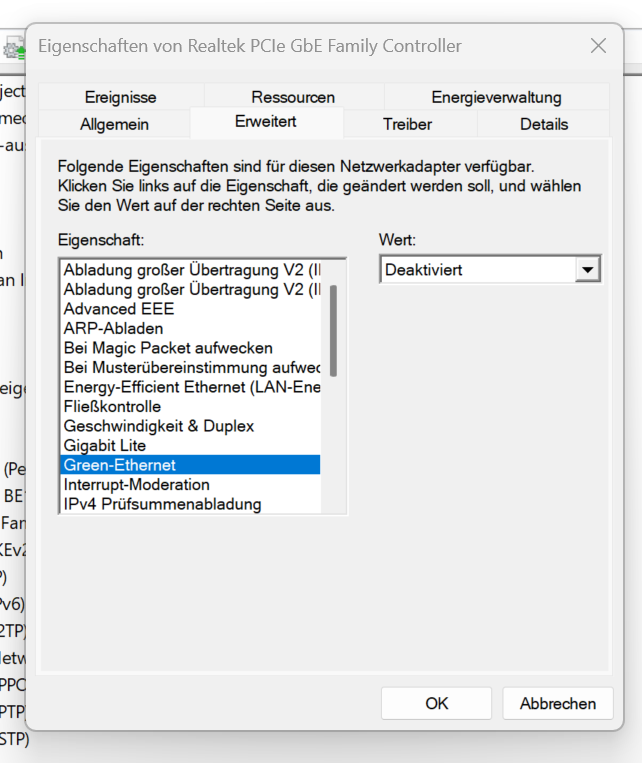This screenshot has width=642, height=763.
Task: Select Energy-Efficient Ethernet property
Action: click(x=191, y=387)
